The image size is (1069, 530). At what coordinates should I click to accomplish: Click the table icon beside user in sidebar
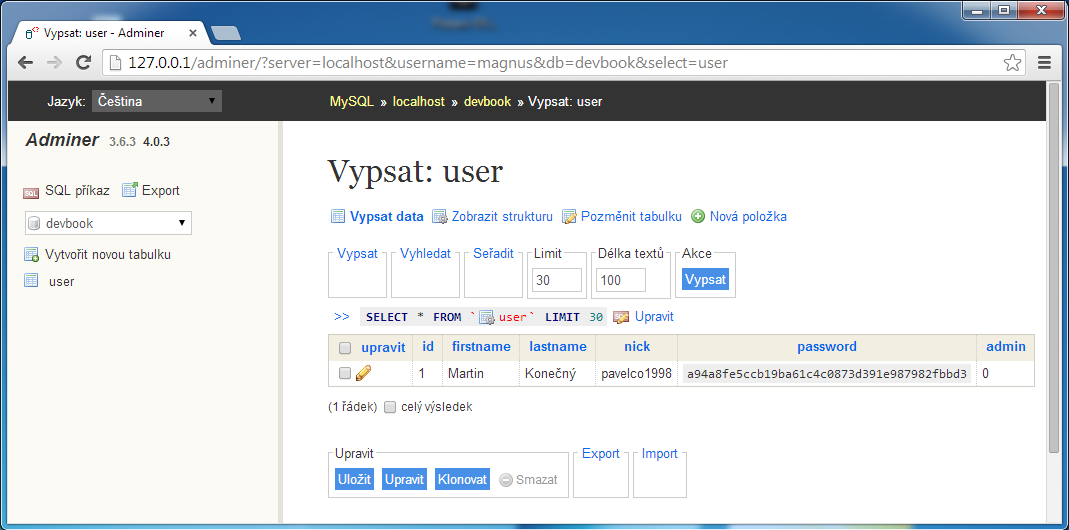[x=31, y=280]
